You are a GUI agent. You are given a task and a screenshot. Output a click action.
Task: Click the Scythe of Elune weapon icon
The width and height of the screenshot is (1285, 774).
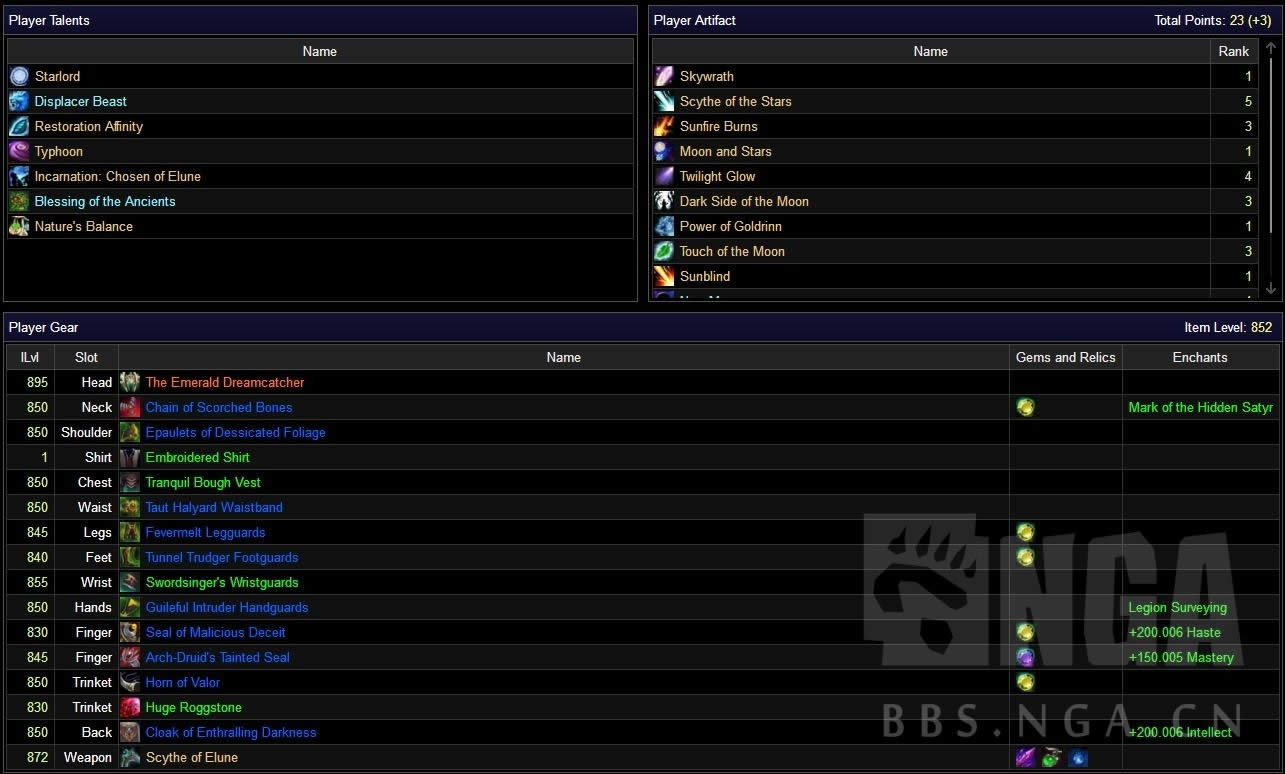(x=130, y=757)
